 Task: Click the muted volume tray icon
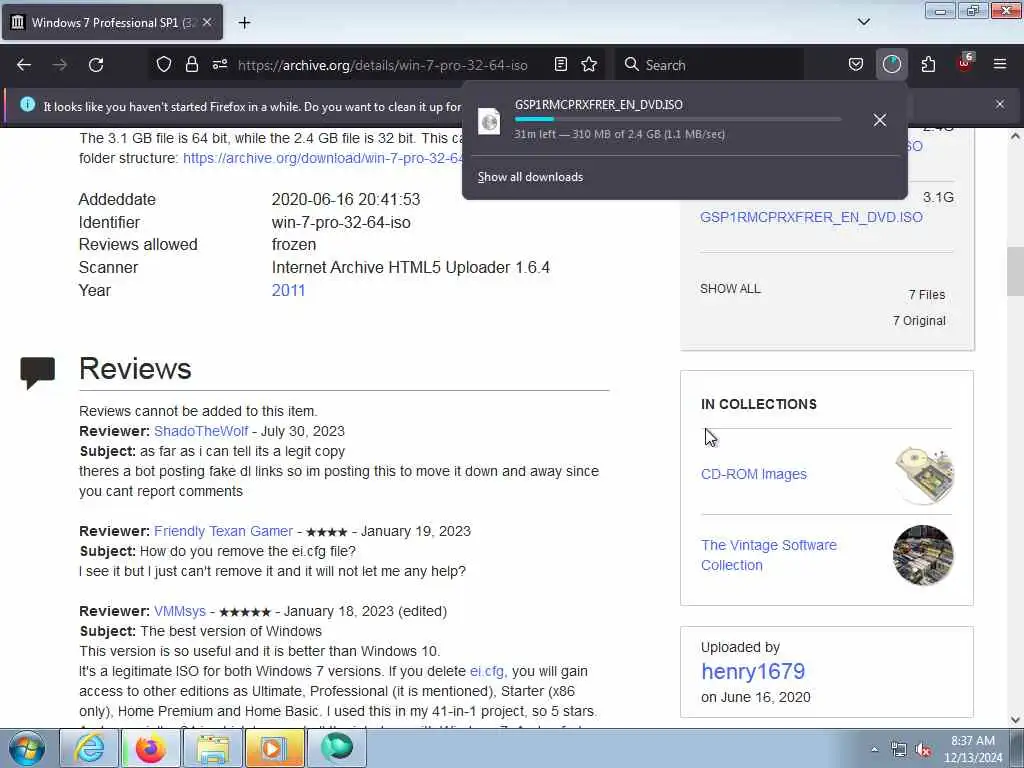pyautogui.click(x=923, y=750)
